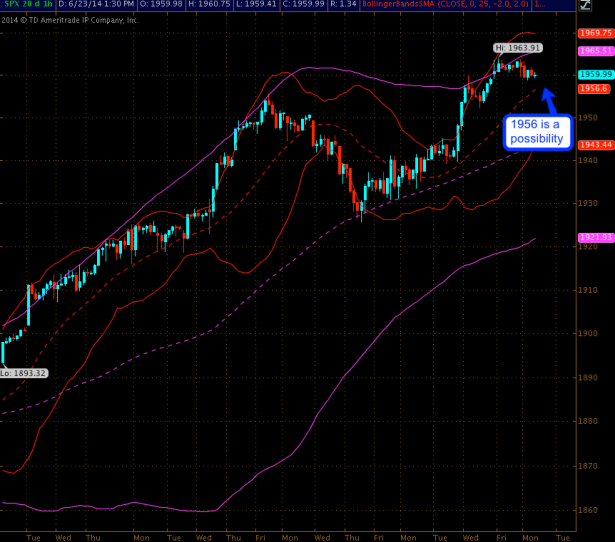Viewport: 615px width, 542px height.
Task: Click the Hi: 1963.91 high marker bubble
Action: (517, 48)
